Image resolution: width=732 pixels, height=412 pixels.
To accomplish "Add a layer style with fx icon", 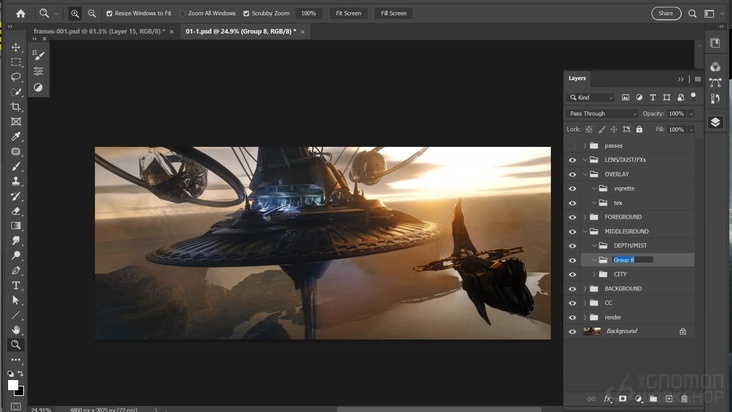I will pyautogui.click(x=607, y=398).
